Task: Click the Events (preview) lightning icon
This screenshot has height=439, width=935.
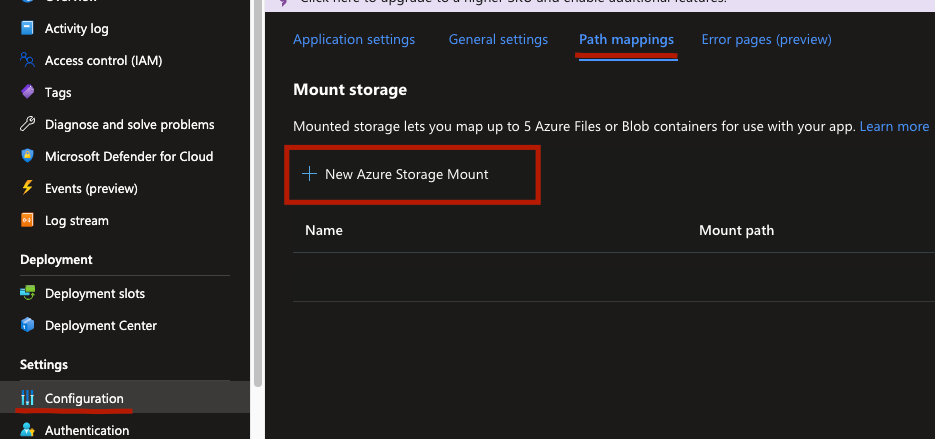Action: tap(27, 188)
